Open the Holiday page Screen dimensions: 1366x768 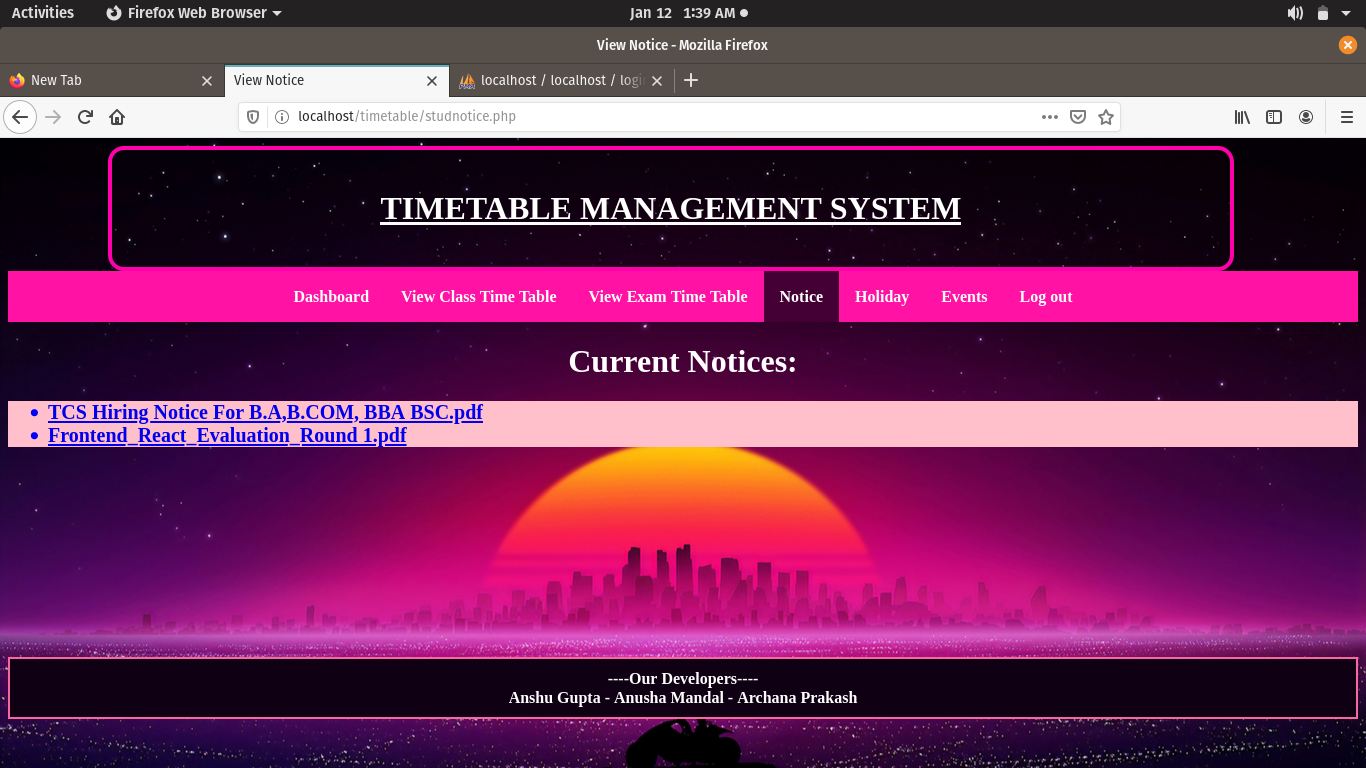[882, 297]
